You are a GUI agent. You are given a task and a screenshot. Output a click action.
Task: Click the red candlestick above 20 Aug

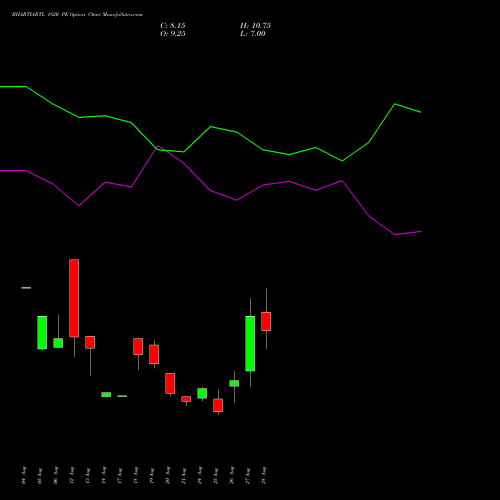coord(170,383)
